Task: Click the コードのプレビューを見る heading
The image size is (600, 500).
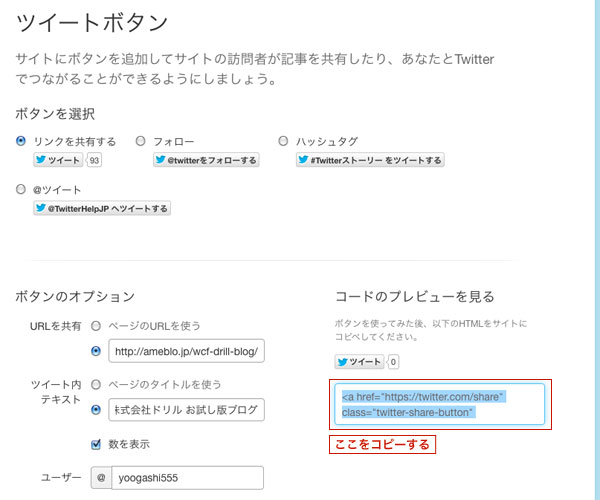Action: pyautogui.click(x=415, y=296)
